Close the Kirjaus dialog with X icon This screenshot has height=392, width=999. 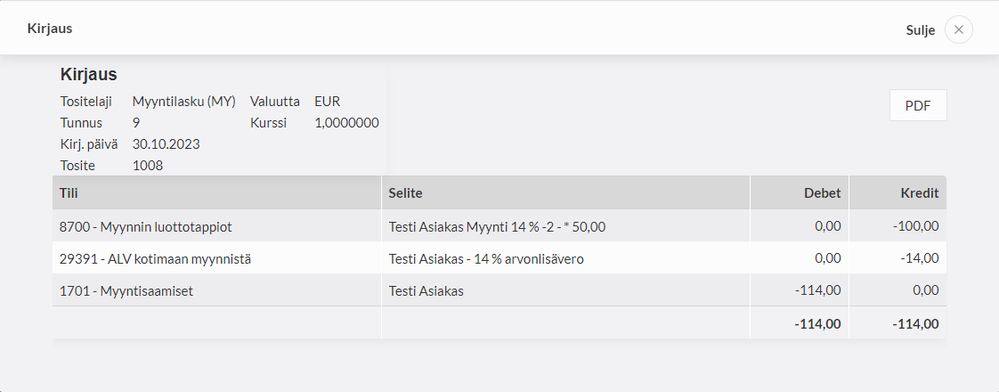click(x=958, y=30)
